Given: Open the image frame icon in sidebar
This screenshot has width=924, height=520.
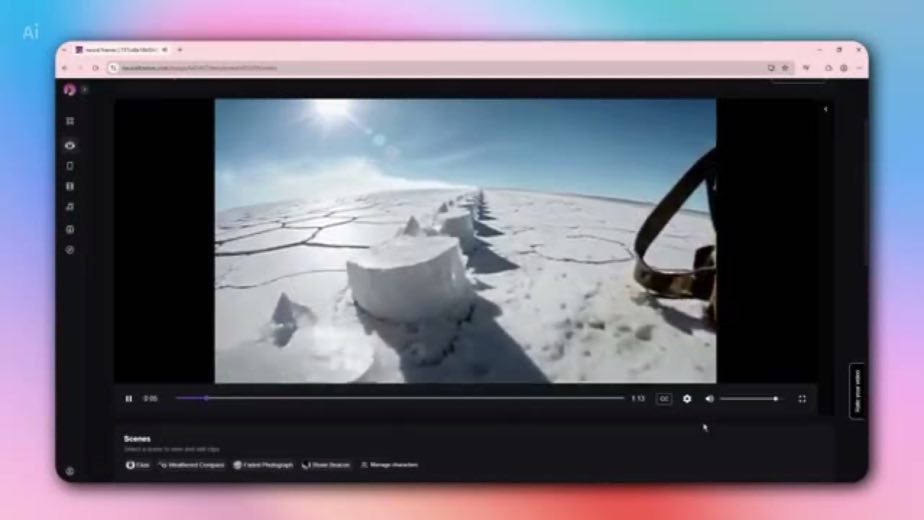Looking at the screenshot, I should click(70, 229).
